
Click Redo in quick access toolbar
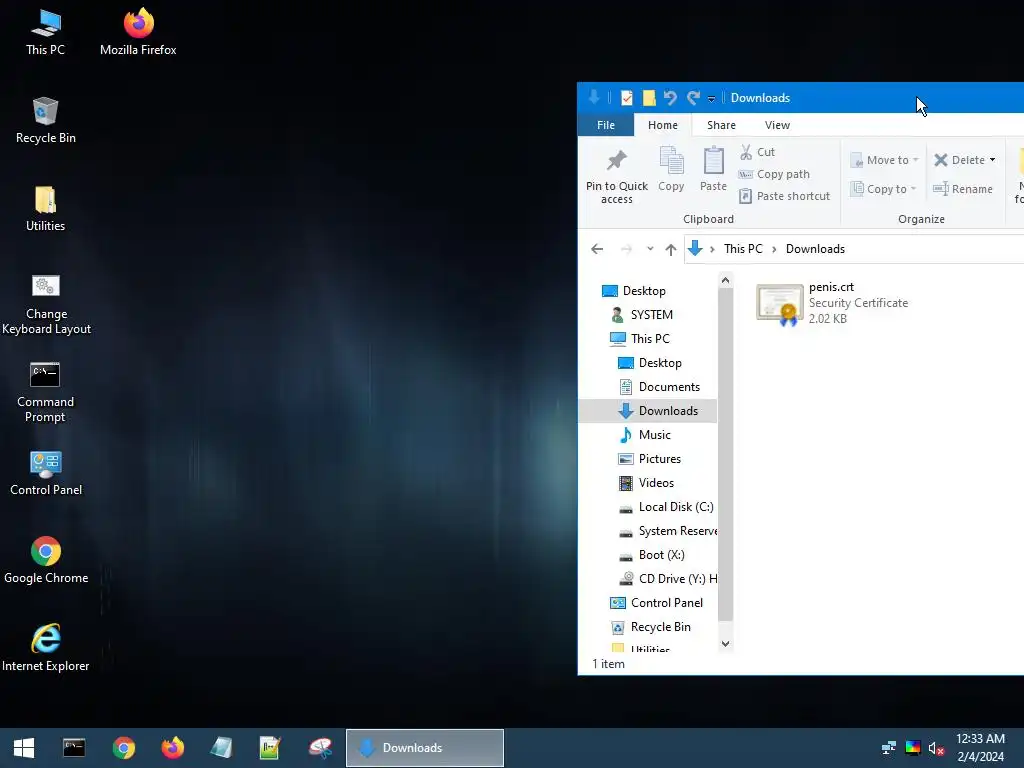tap(693, 98)
